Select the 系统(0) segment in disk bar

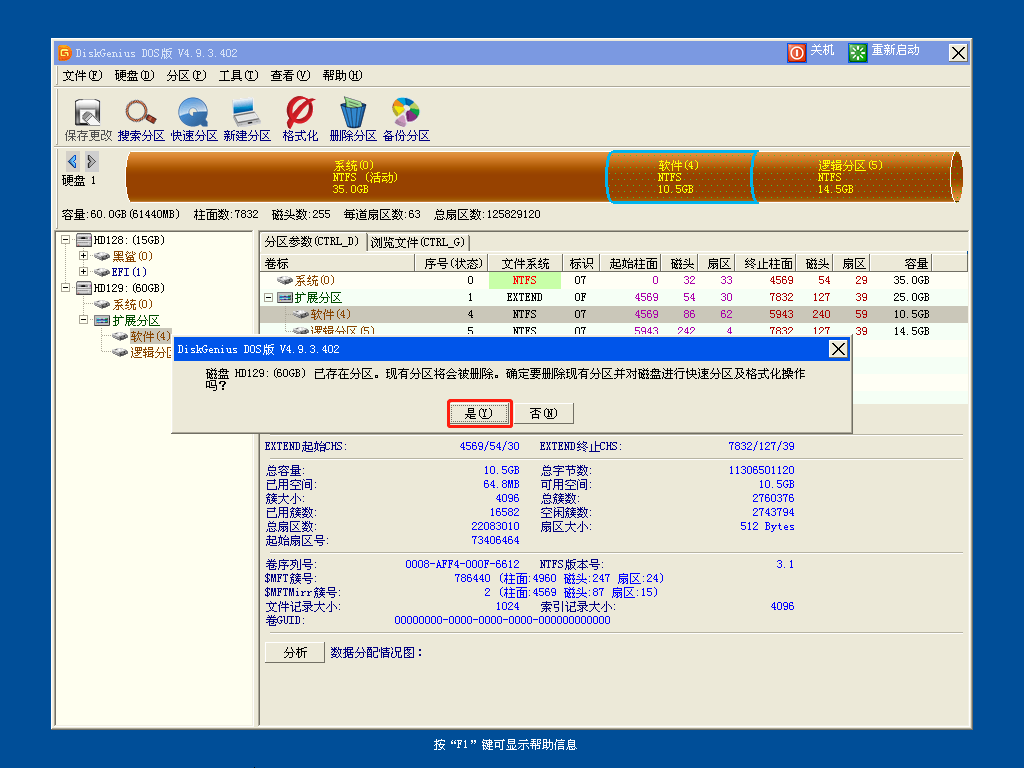pyautogui.click(x=366, y=177)
